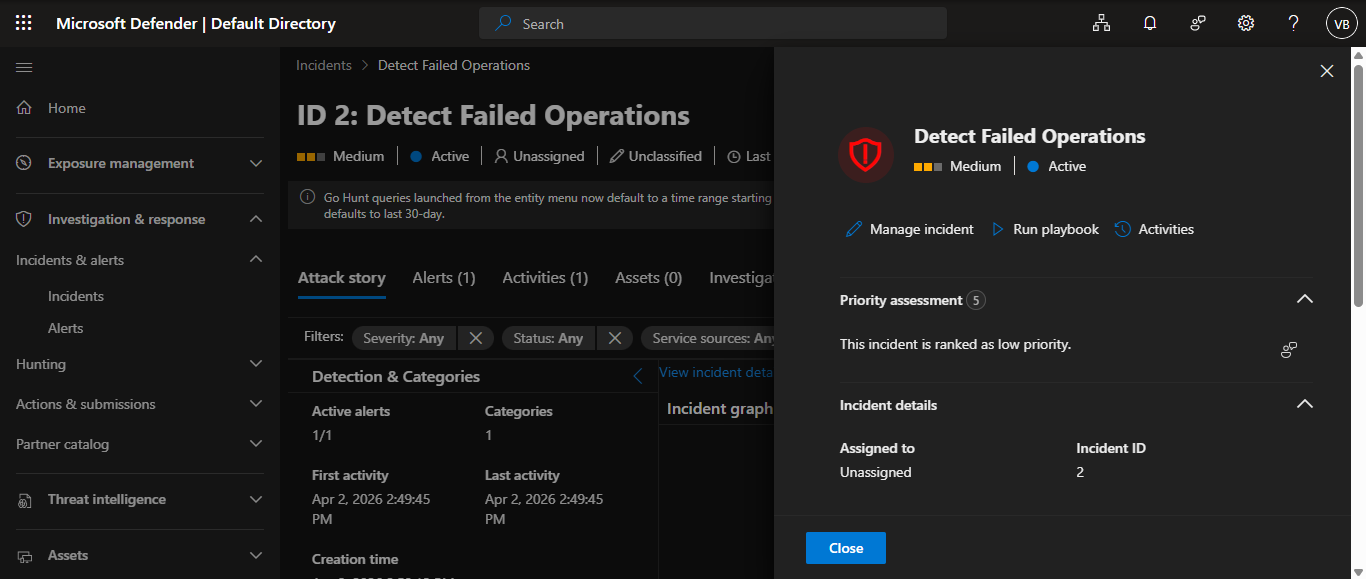Open the VB account avatar
This screenshot has height=579, width=1366.
[1341, 23]
